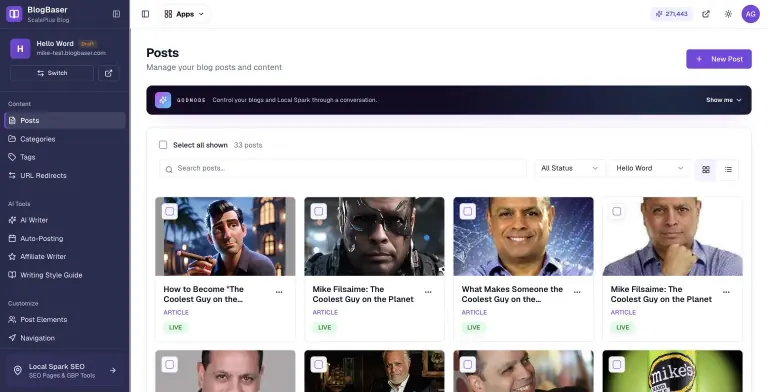This screenshot has height=392, width=768.
Task: Click the BlogBaser logo icon
Action: click(x=14, y=14)
